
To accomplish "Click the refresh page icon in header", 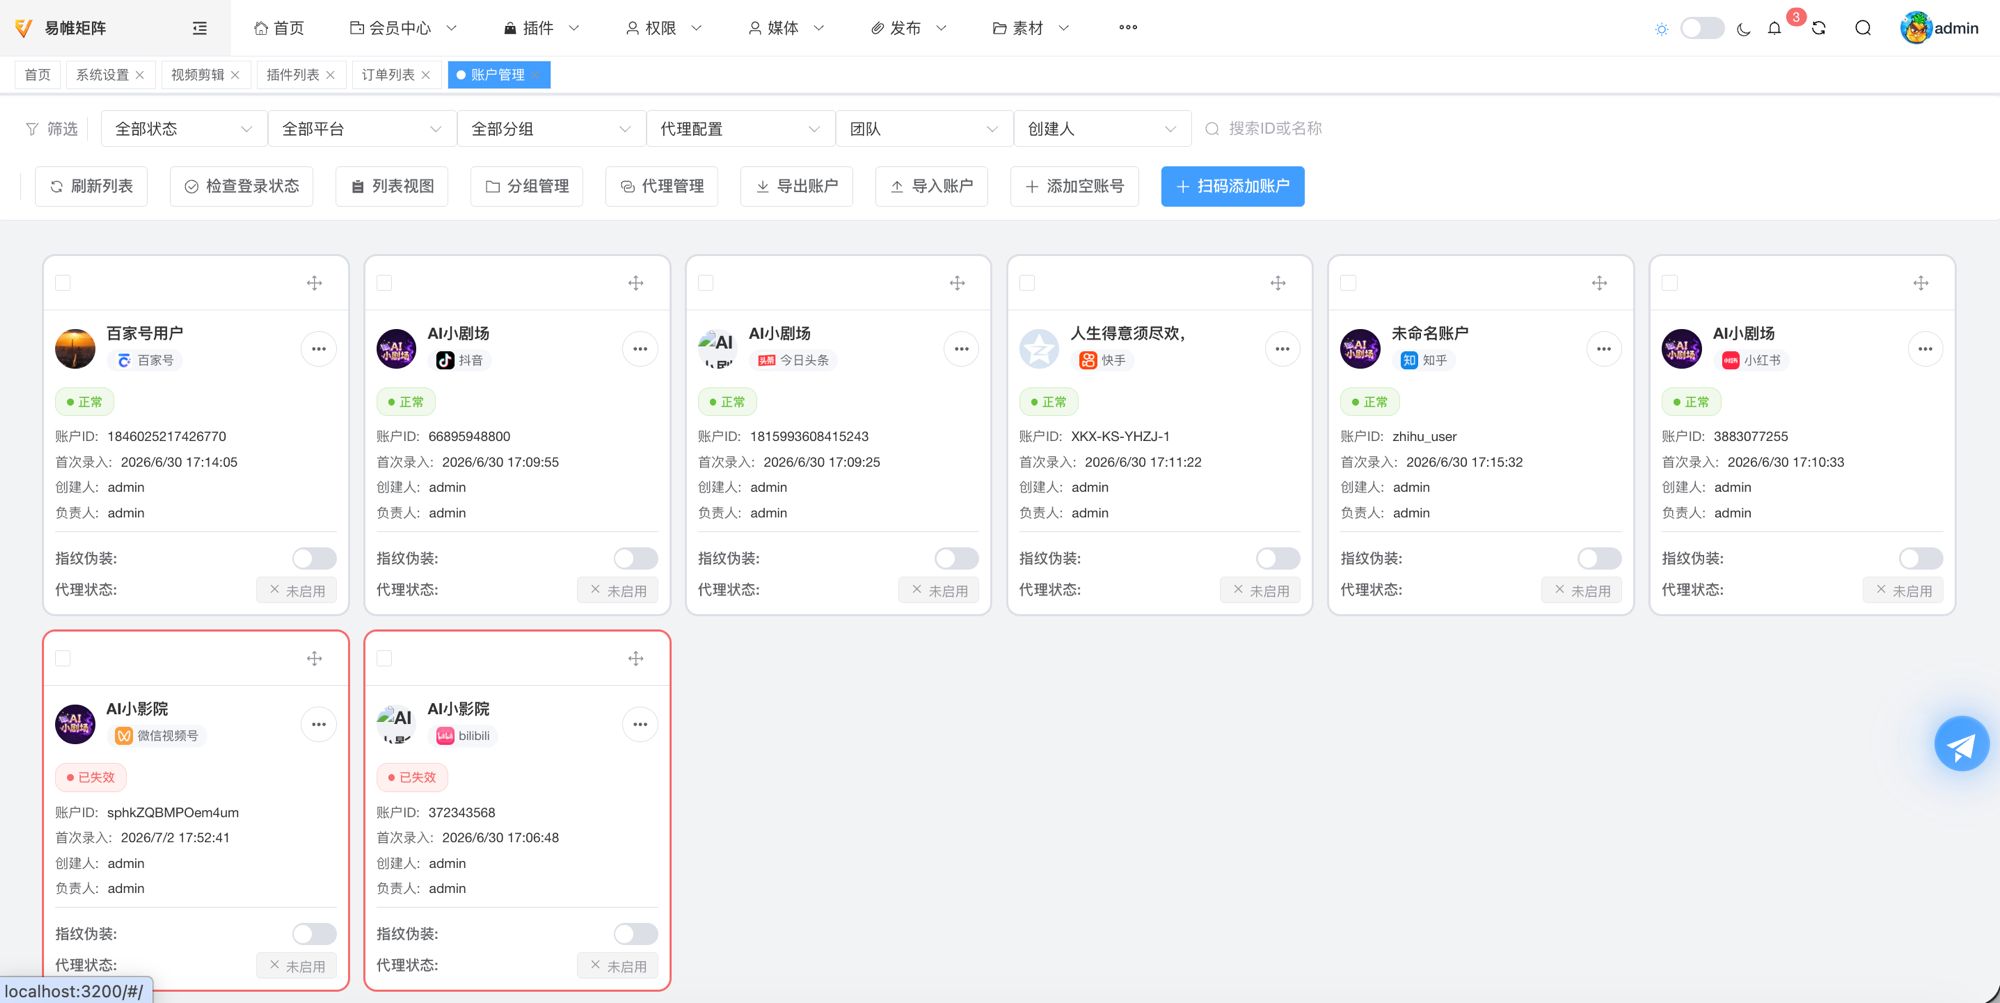I will [x=1819, y=28].
